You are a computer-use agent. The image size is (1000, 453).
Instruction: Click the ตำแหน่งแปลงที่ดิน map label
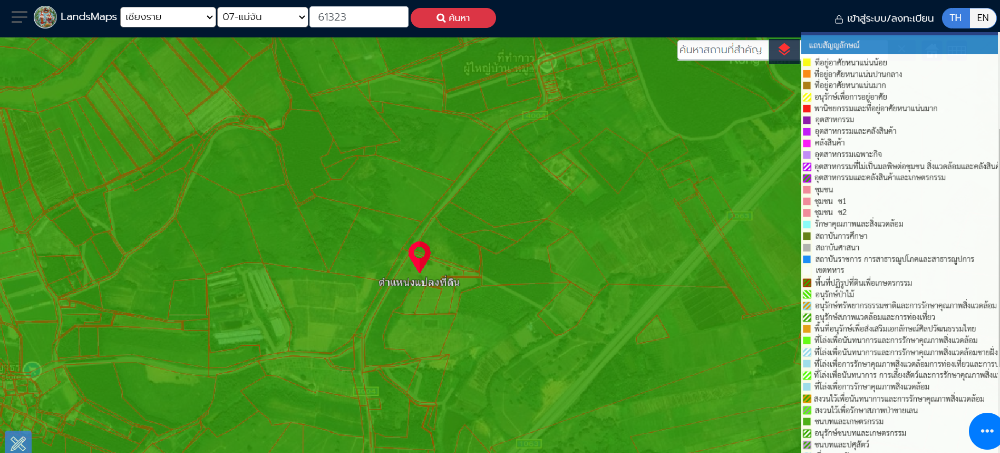[419, 281]
